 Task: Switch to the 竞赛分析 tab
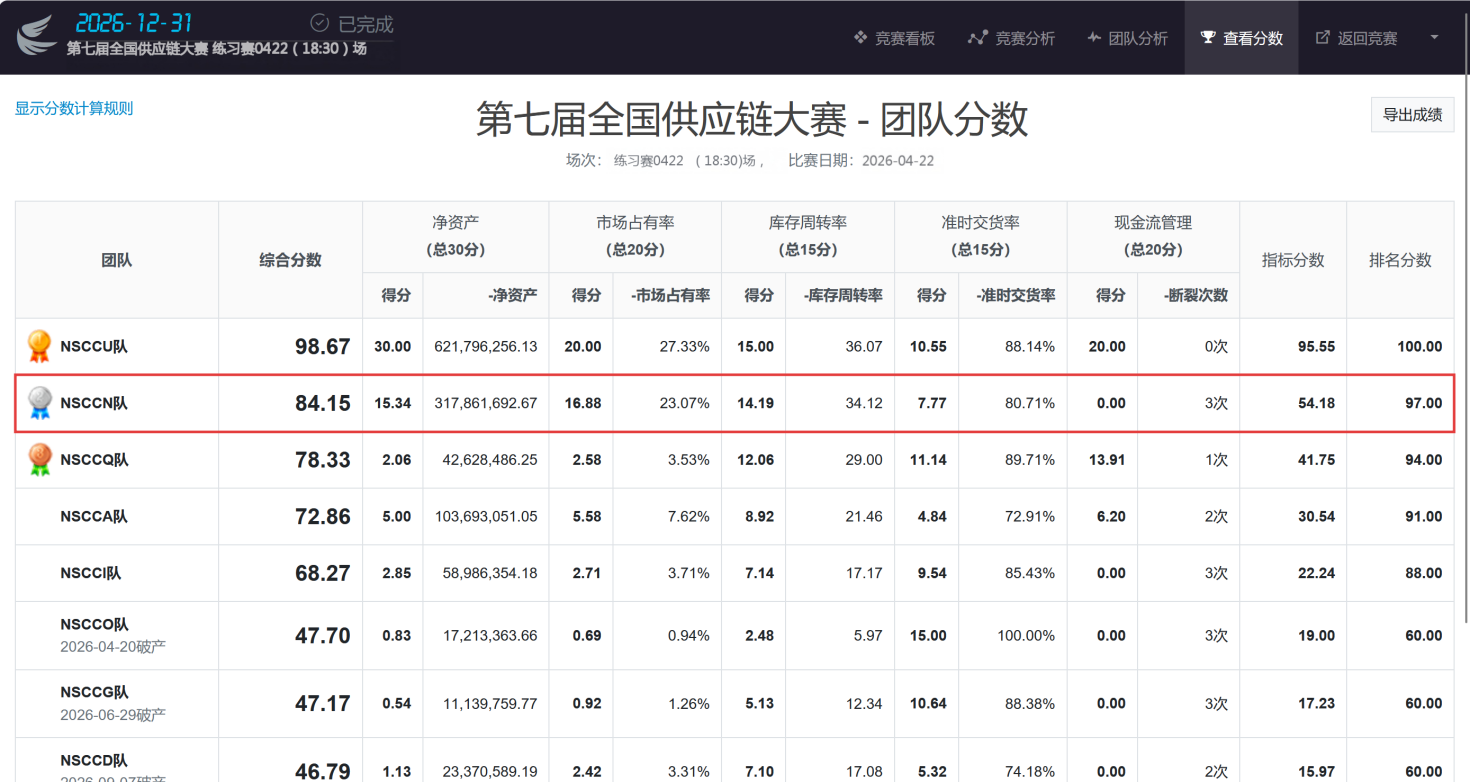1011,38
